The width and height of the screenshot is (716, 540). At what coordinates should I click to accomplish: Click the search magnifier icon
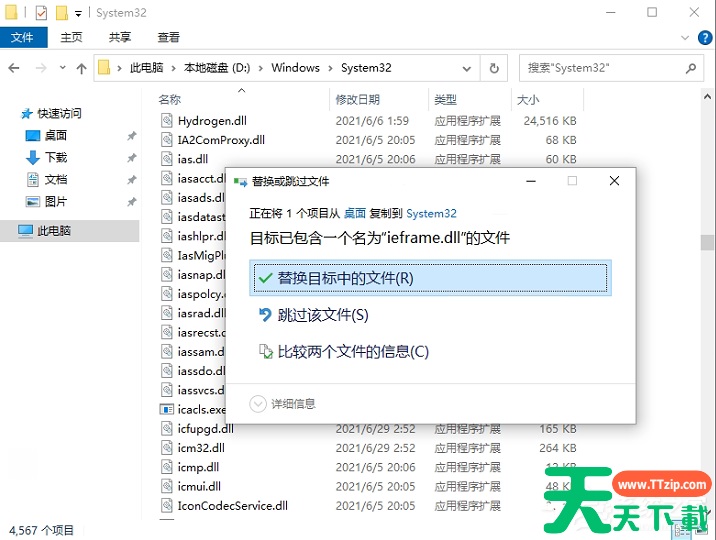691,68
